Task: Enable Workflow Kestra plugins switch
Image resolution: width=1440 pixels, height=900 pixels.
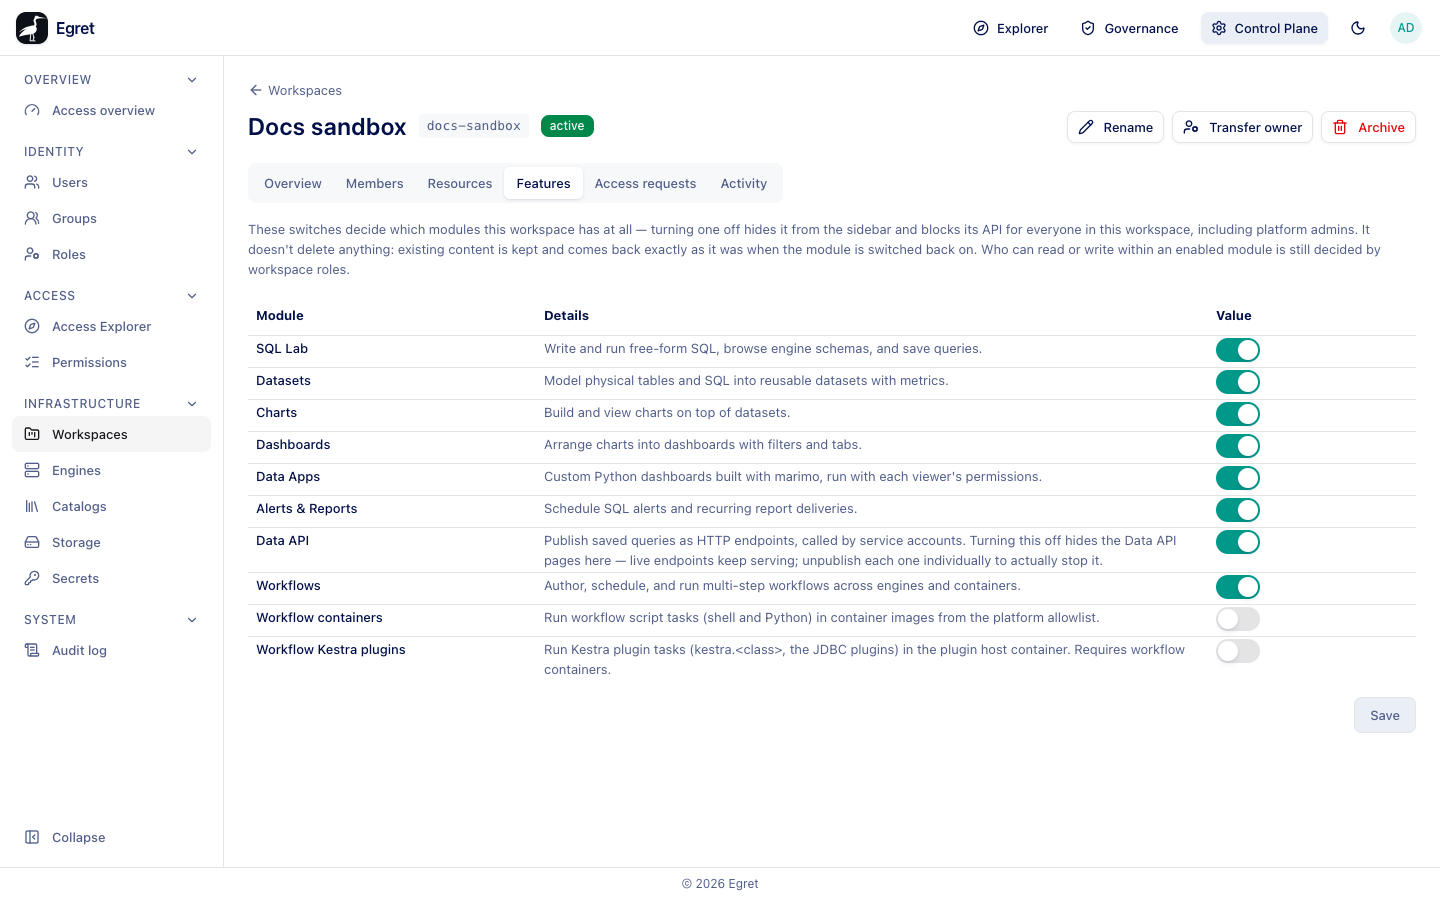Action: click(x=1238, y=651)
